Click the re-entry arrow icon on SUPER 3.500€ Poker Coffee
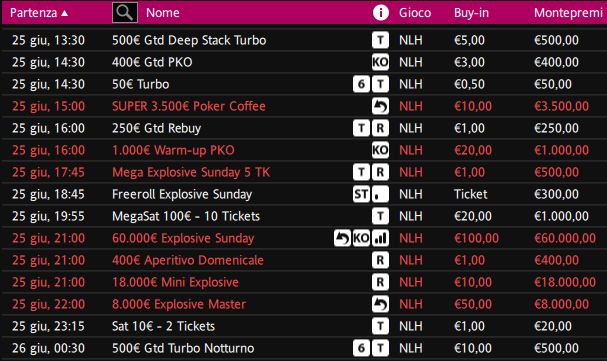 coord(380,106)
